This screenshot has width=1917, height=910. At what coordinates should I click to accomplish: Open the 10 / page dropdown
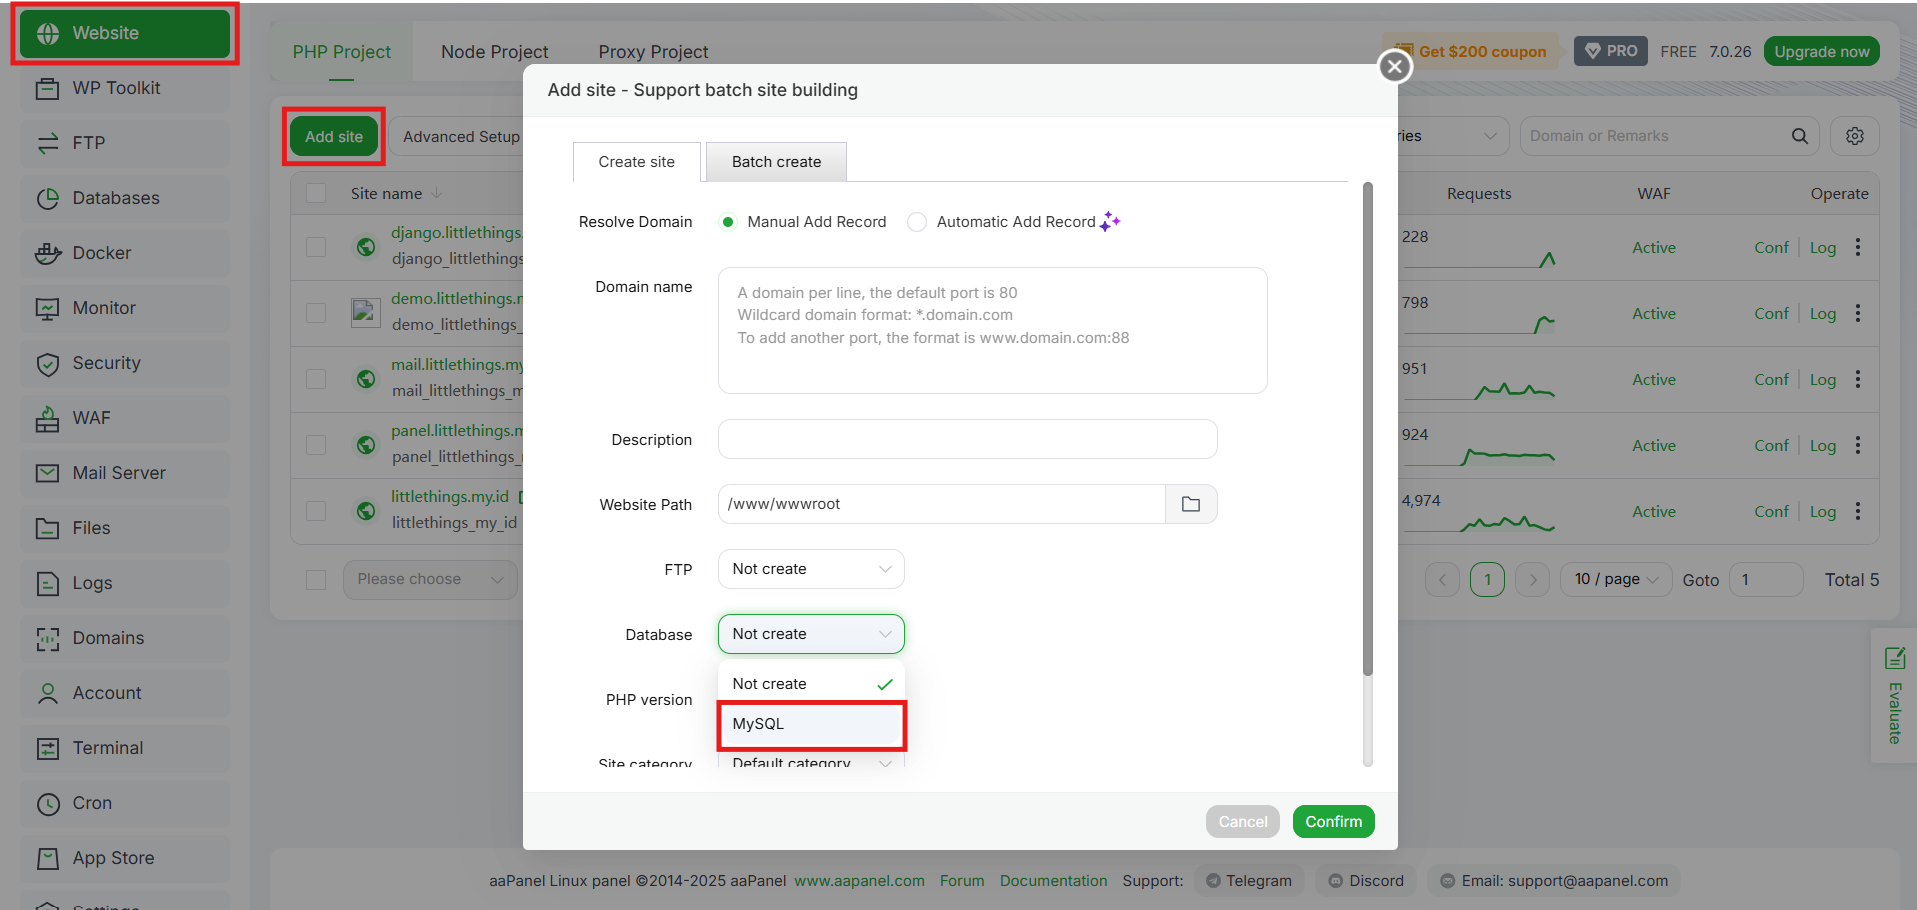[x=1616, y=579]
